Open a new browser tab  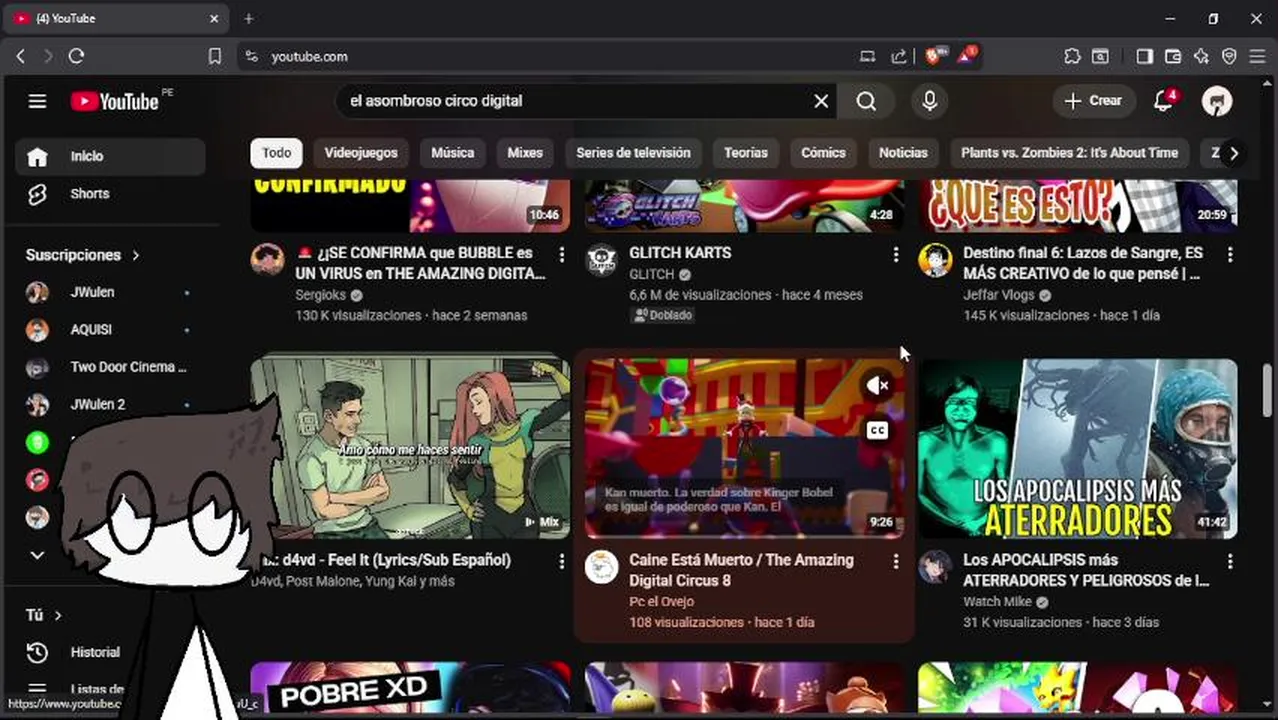(249, 18)
